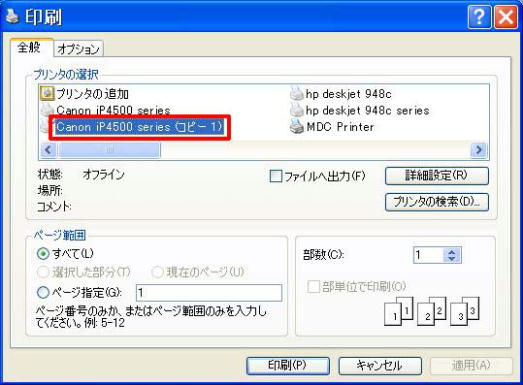The width and height of the screenshot is (523, 385).
Task: Click the printer list horizontal scrollbar thumb
Action: click(x=109, y=150)
